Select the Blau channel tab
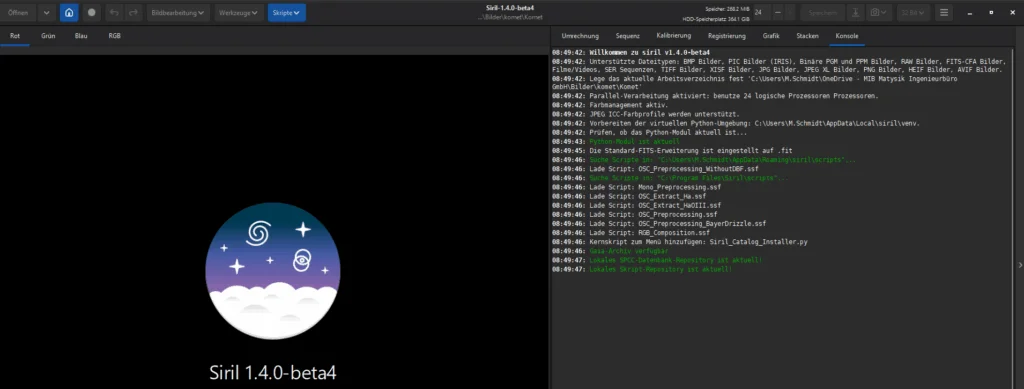The height and width of the screenshot is (389, 1024). click(81, 36)
